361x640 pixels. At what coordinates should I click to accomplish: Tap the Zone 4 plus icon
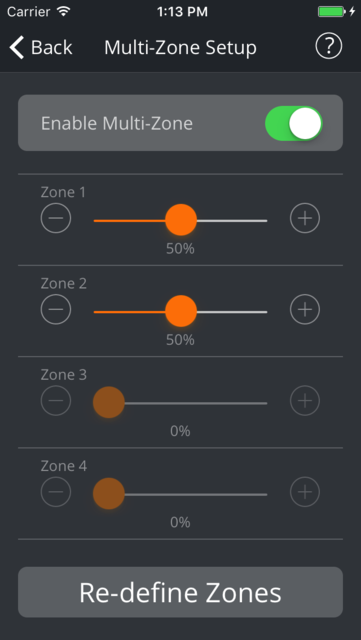click(305, 492)
